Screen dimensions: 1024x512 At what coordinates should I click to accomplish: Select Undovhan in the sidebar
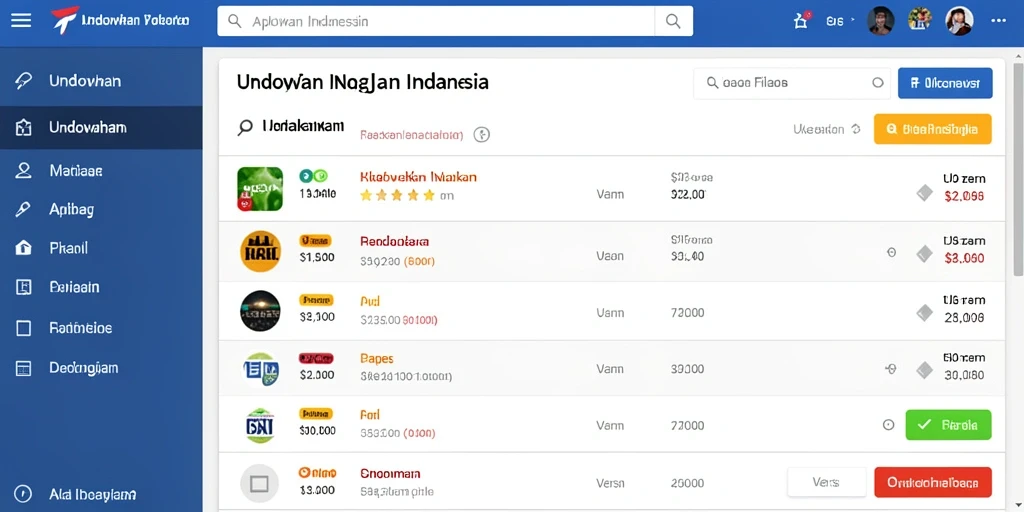click(101, 82)
